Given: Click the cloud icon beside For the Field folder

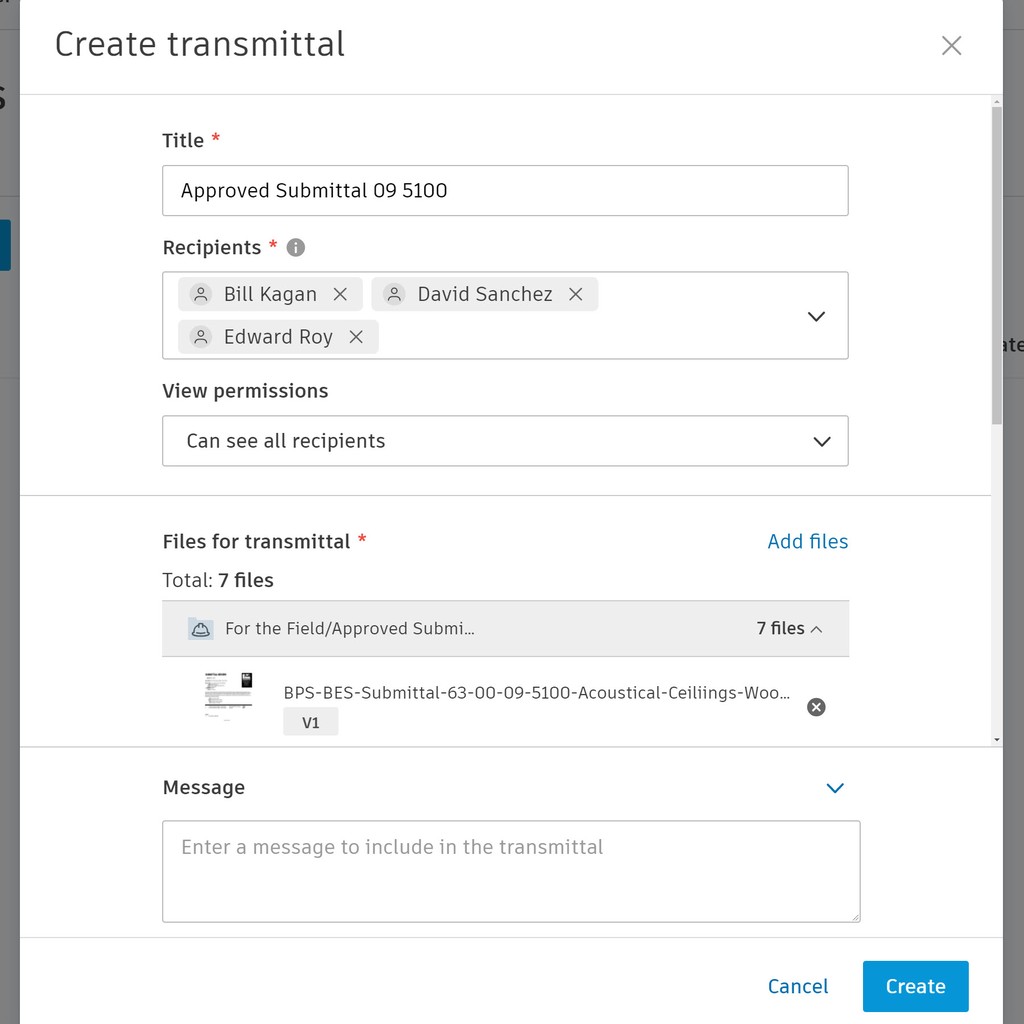Looking at the screenshot, I should (x=200, y=628).
